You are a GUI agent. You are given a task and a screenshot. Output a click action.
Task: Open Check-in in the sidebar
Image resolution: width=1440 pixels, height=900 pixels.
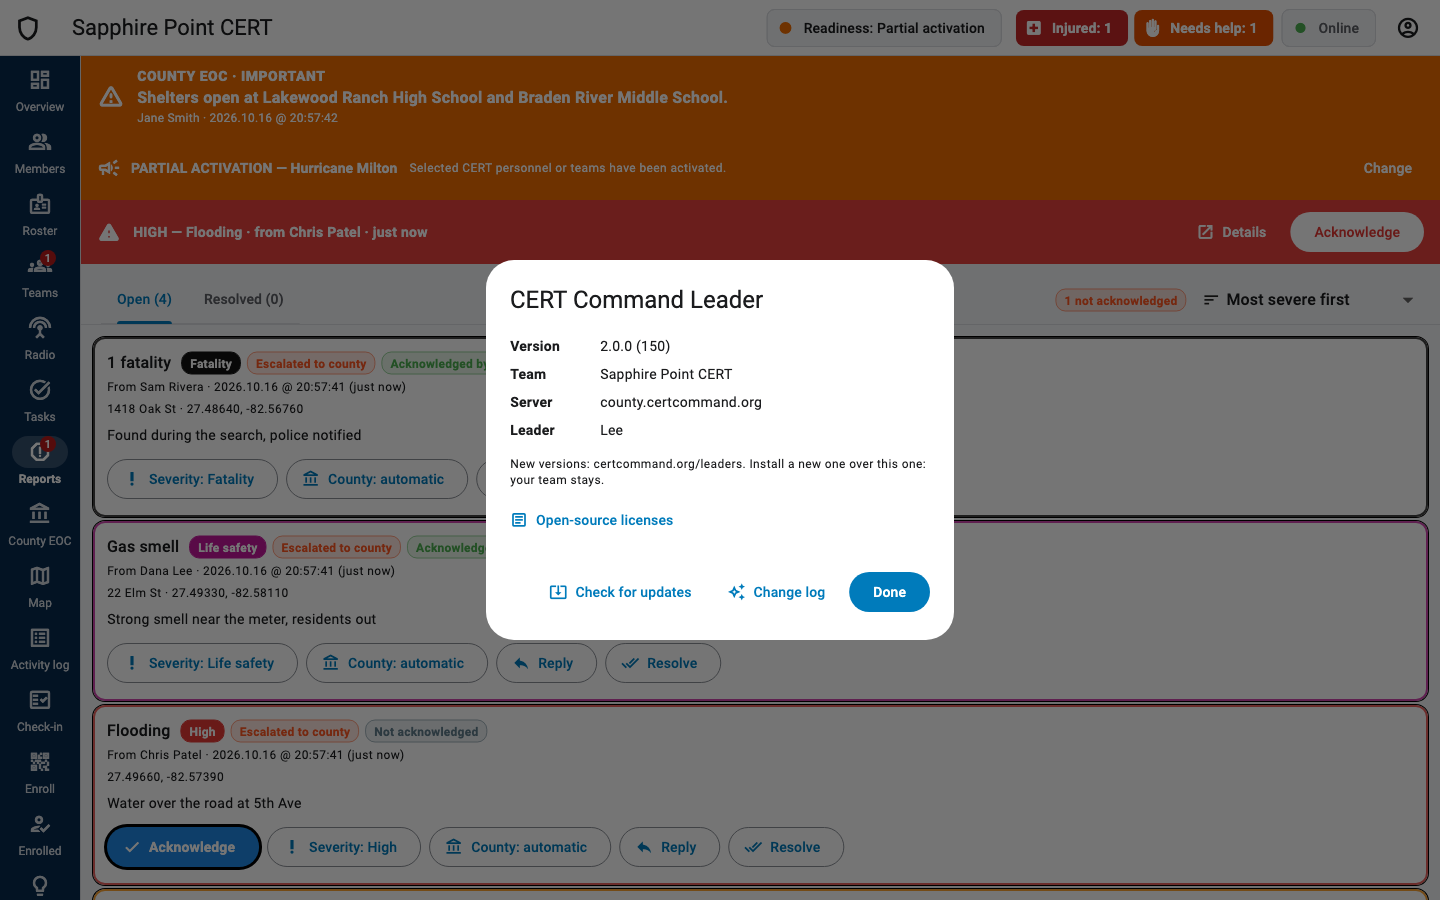(40, 711)
